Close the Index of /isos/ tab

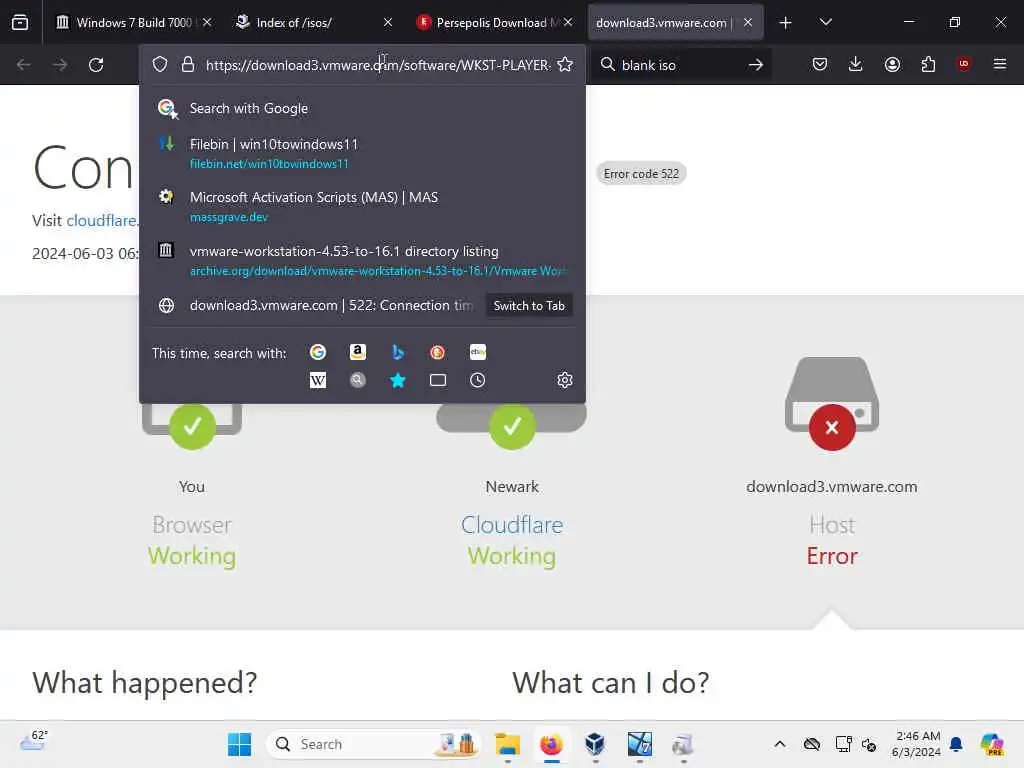click(388, 22)
